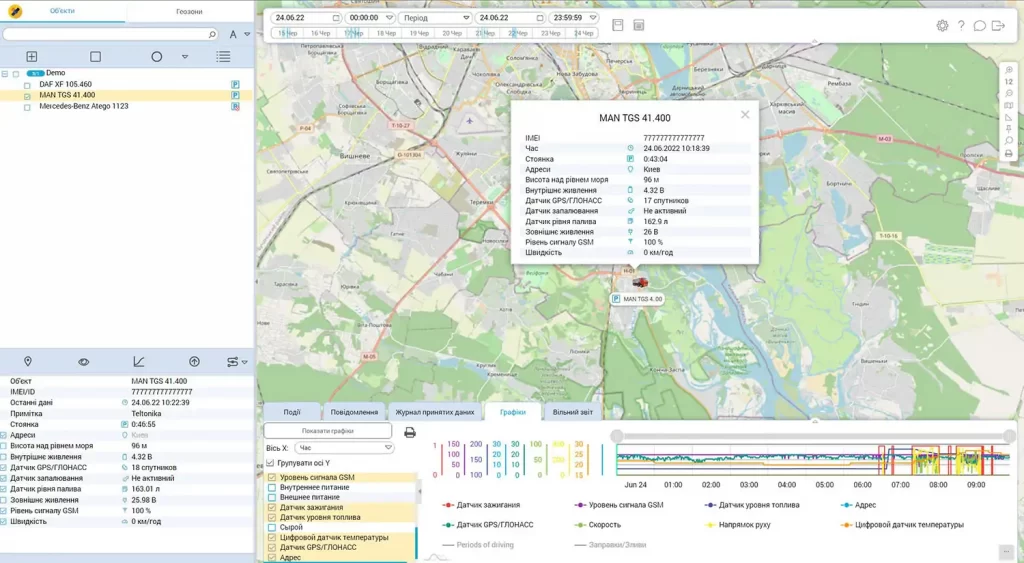This screenshot has height=563, width=1024.
Task: Click the second panel layout icon beside date controls
Action: [x=639, y=25]
